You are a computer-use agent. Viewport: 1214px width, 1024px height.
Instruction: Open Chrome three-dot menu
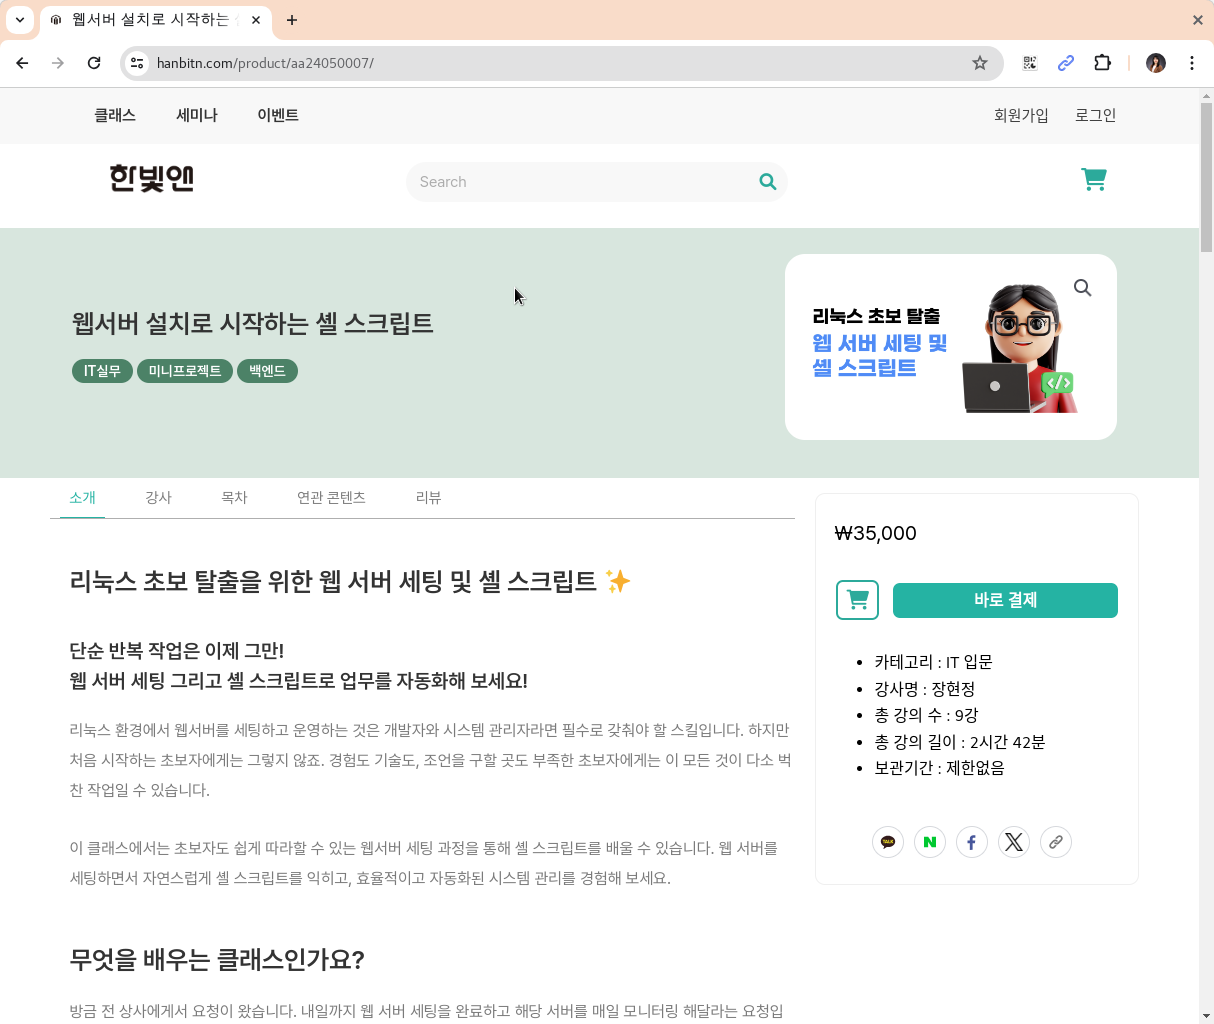pos(1192,63)
